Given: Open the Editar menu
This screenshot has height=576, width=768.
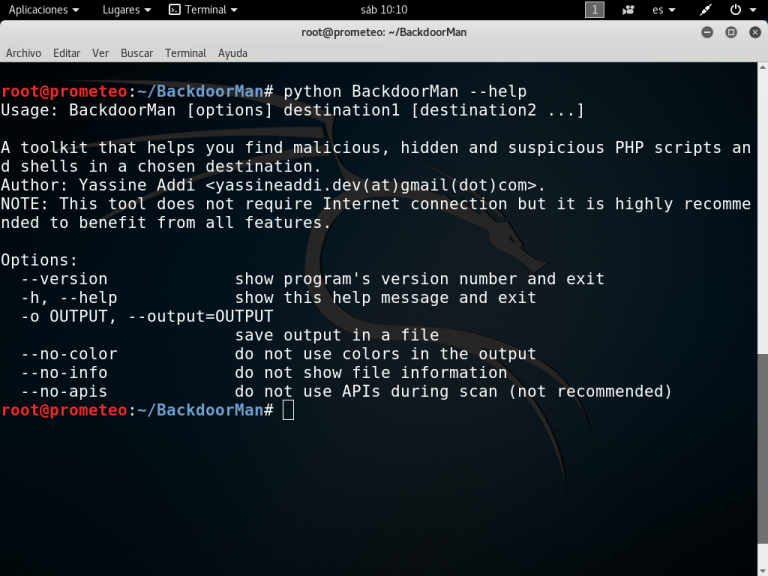Looking at the screenshot, I should [67, 53].
